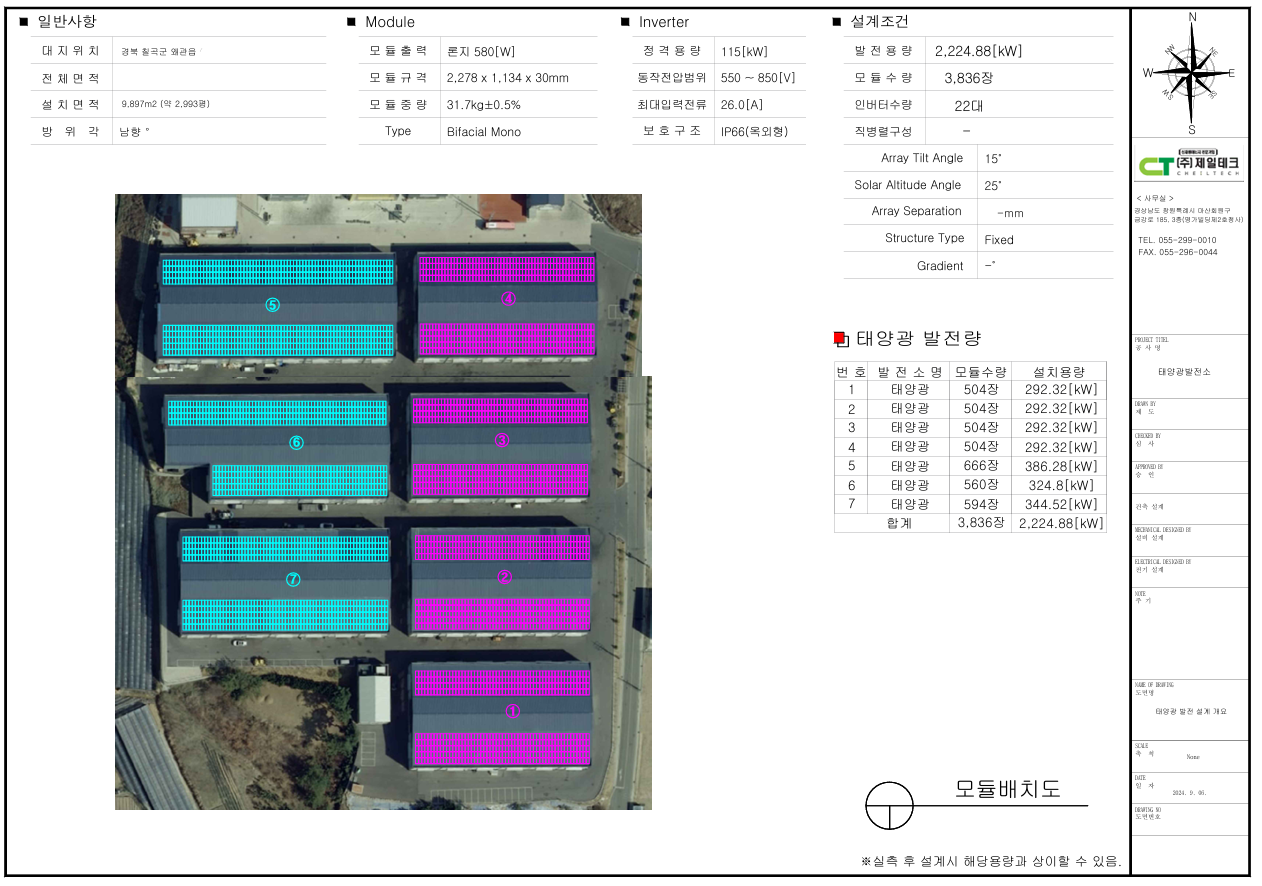The image size is (1262, 886).
Task: Click the TEL. 055-299-0010 phone number
Action: click(1177, 240)
